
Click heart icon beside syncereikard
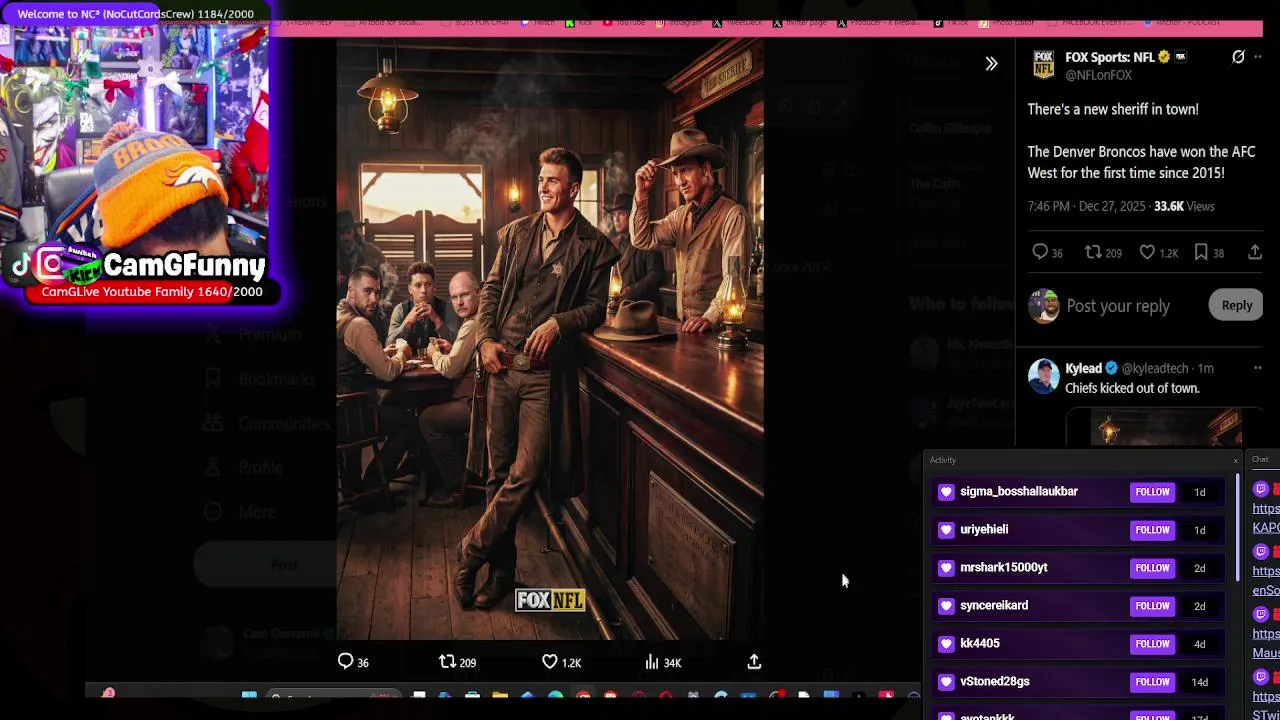[946, 605]
